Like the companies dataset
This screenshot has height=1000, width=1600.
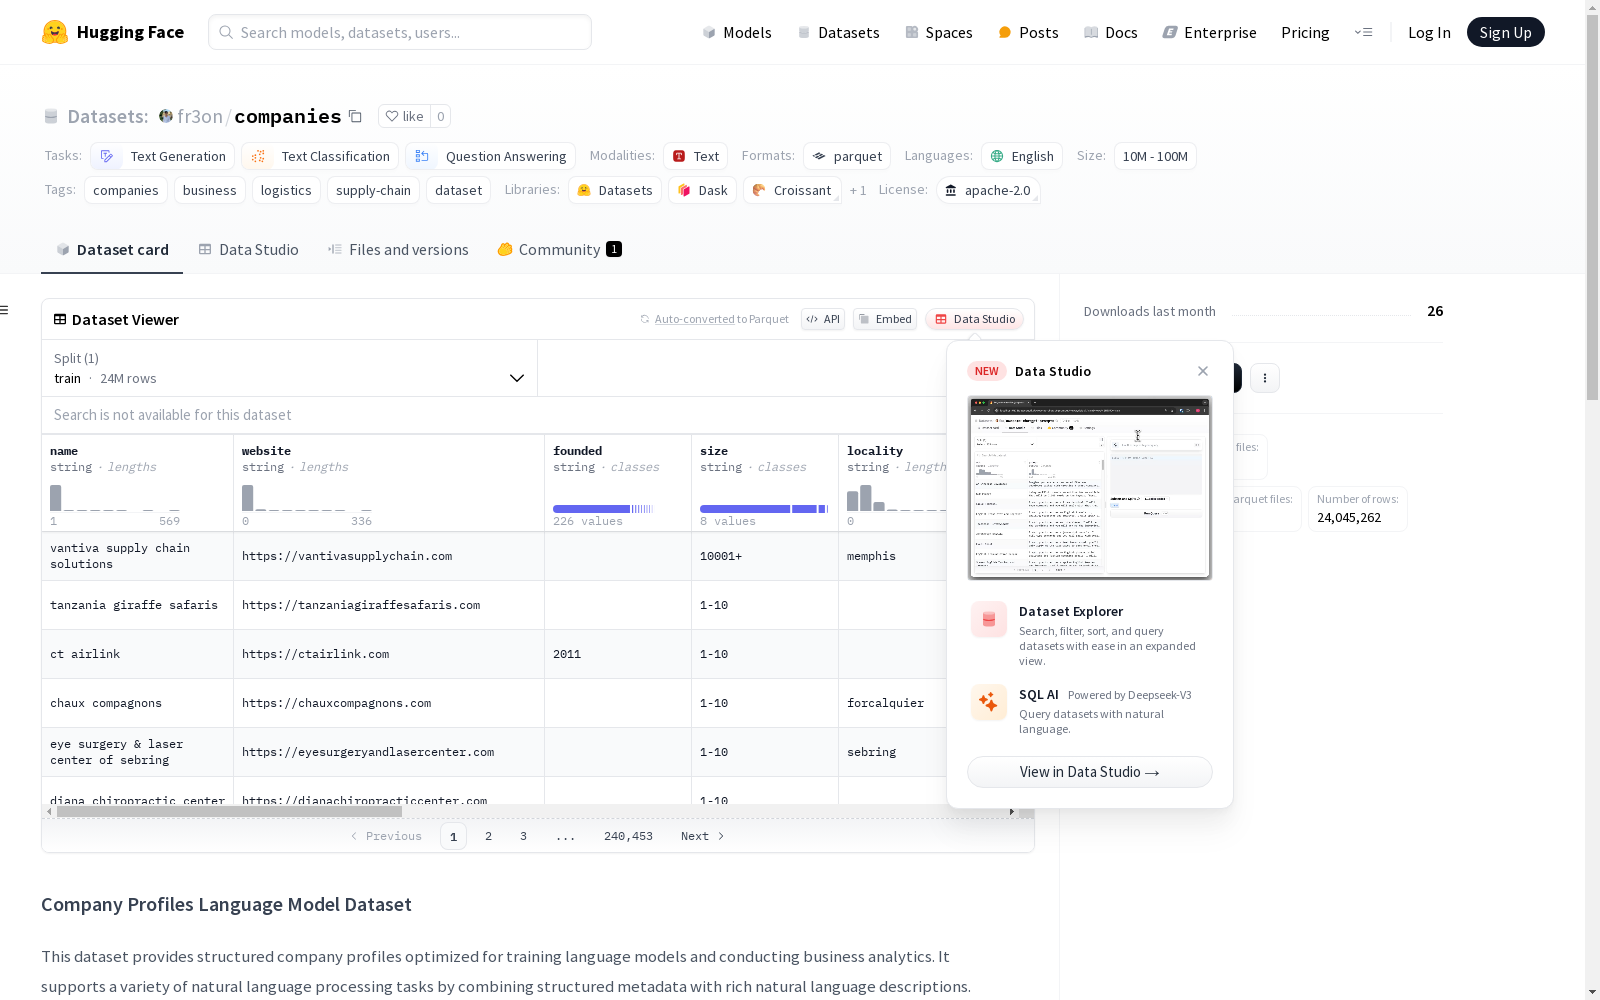click(x=404, y=116)
